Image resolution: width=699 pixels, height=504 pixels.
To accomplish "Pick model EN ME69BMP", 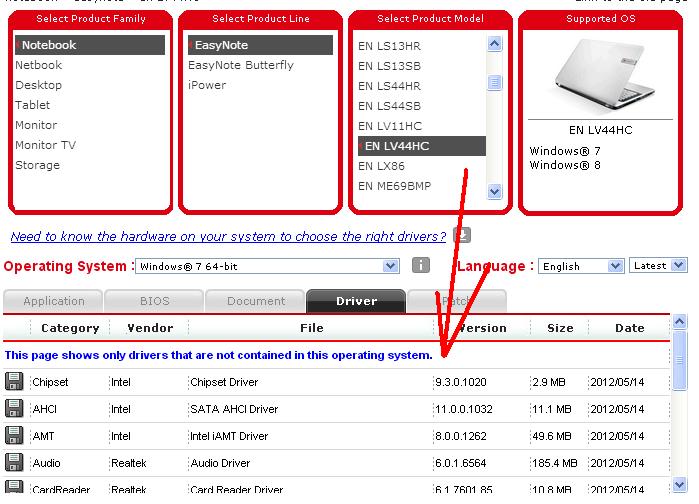I will tap(395, 186).
